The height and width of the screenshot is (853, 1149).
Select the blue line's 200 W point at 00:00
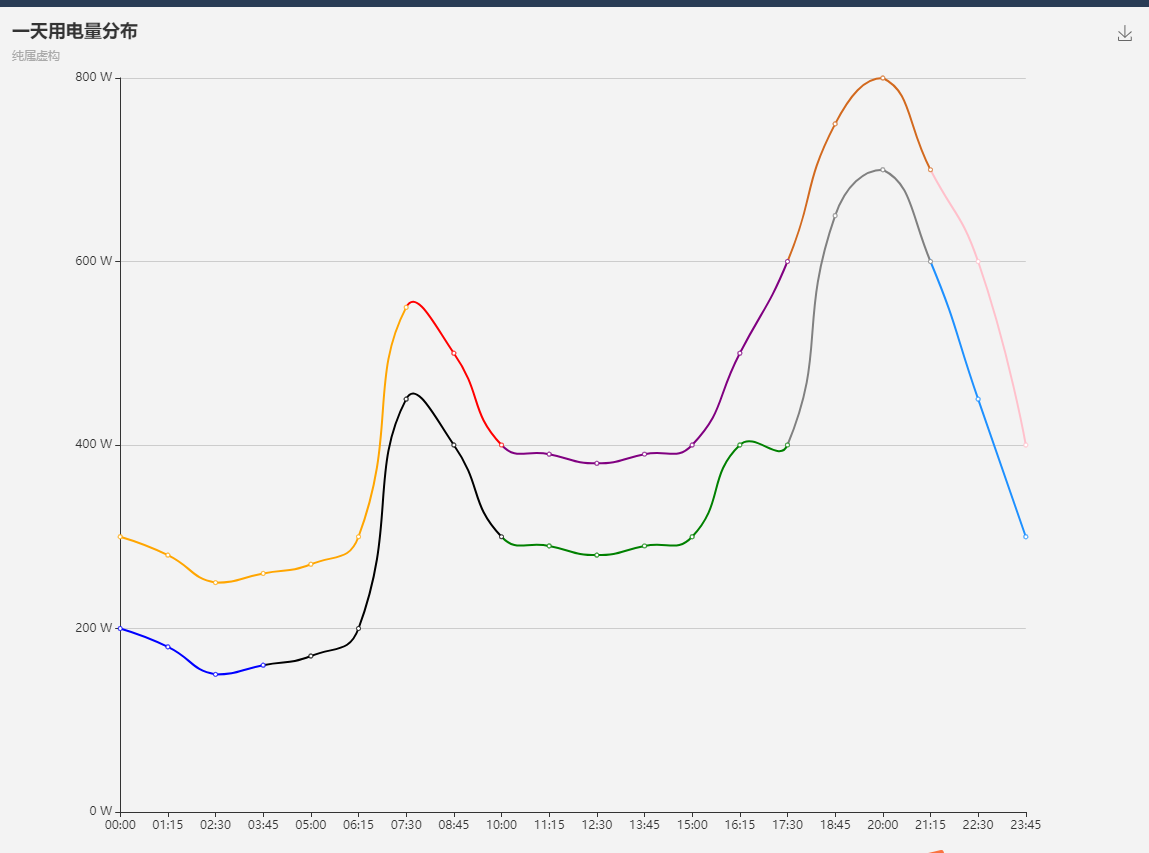(120, 628)
